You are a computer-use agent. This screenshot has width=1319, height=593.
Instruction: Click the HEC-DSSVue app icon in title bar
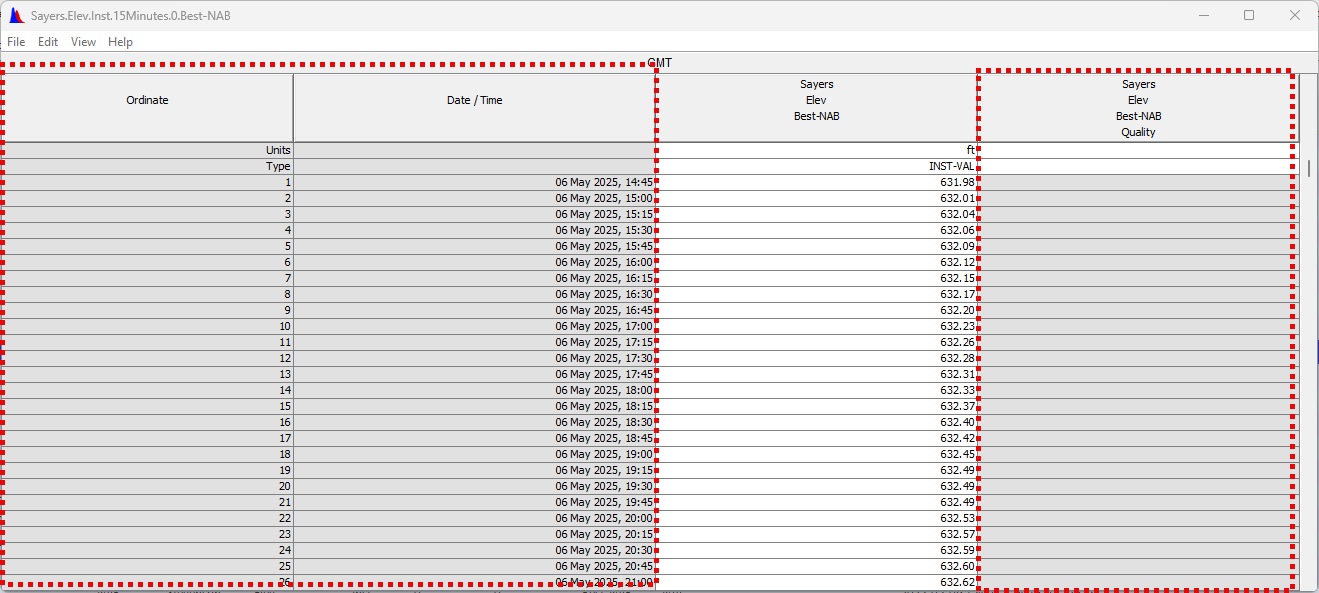pyautogui.click(x=16, y=16)
